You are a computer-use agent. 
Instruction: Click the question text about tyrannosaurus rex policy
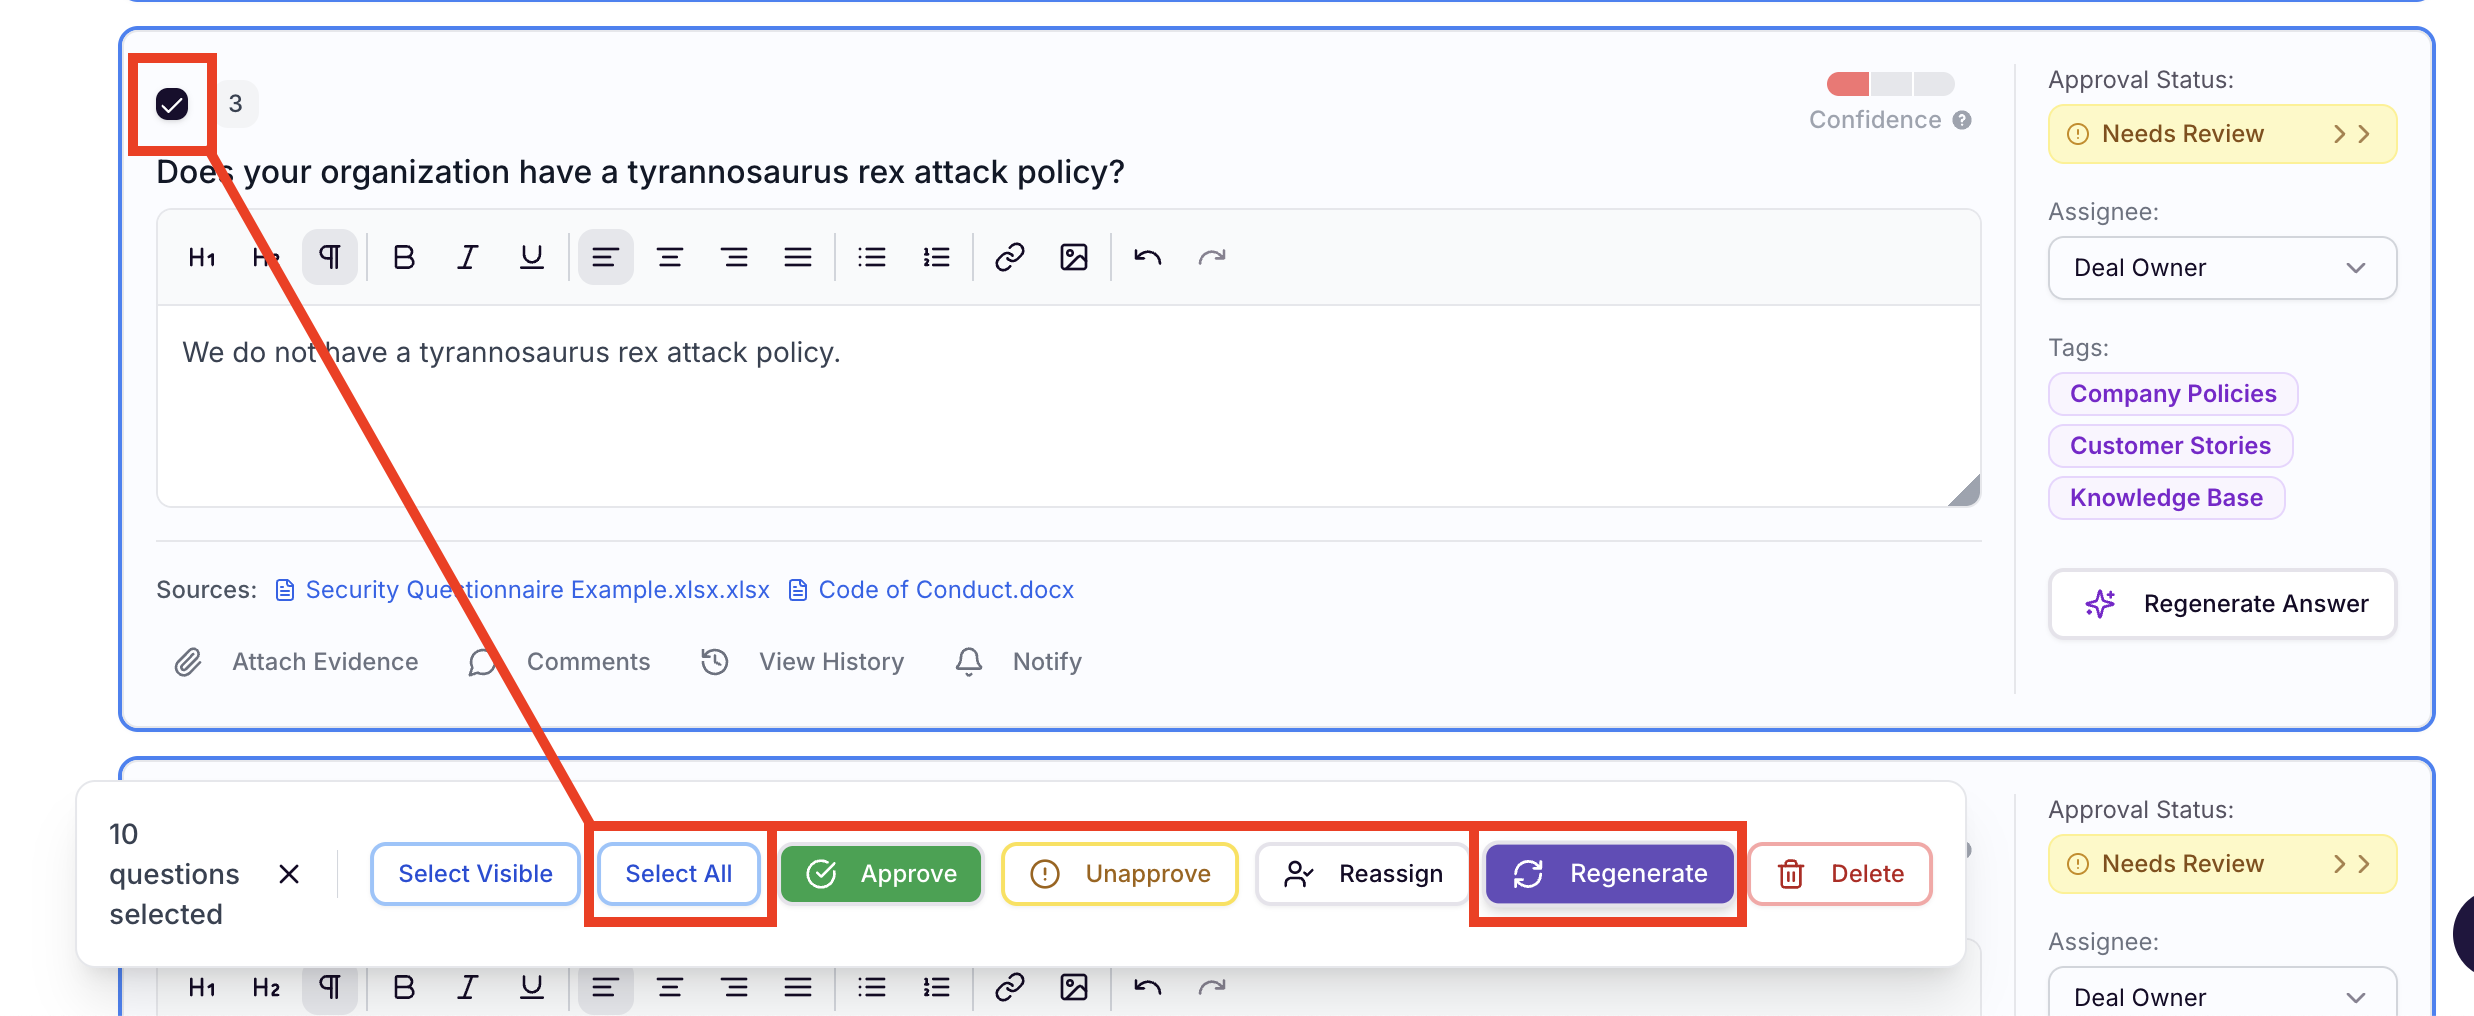(640, 172)
